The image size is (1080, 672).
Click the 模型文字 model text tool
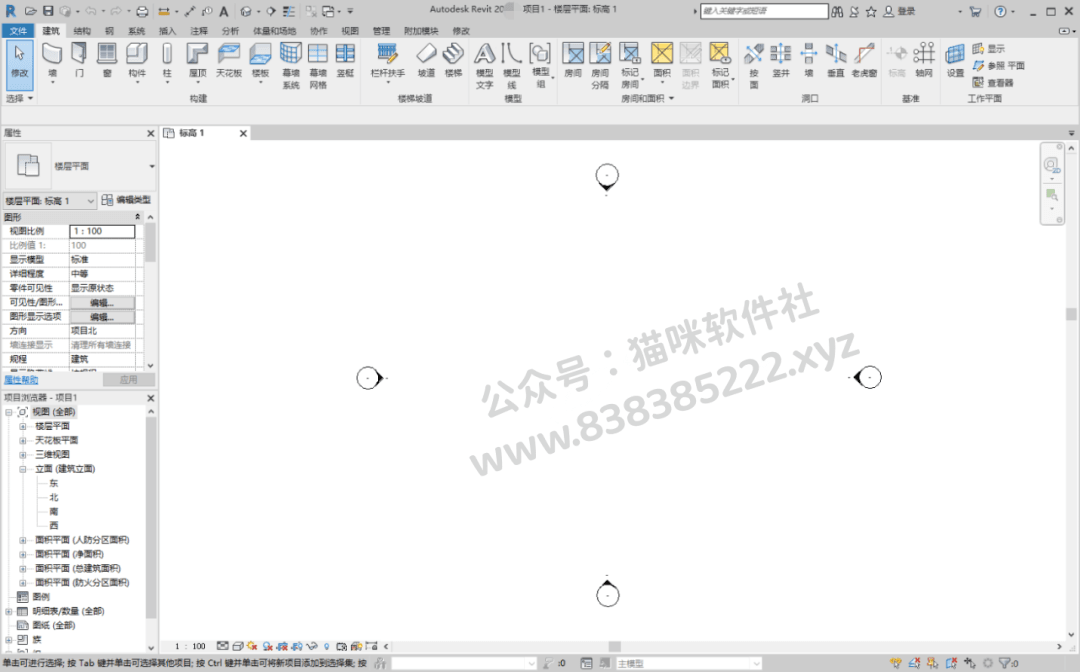pyautogui.click(x=485, y=65)
